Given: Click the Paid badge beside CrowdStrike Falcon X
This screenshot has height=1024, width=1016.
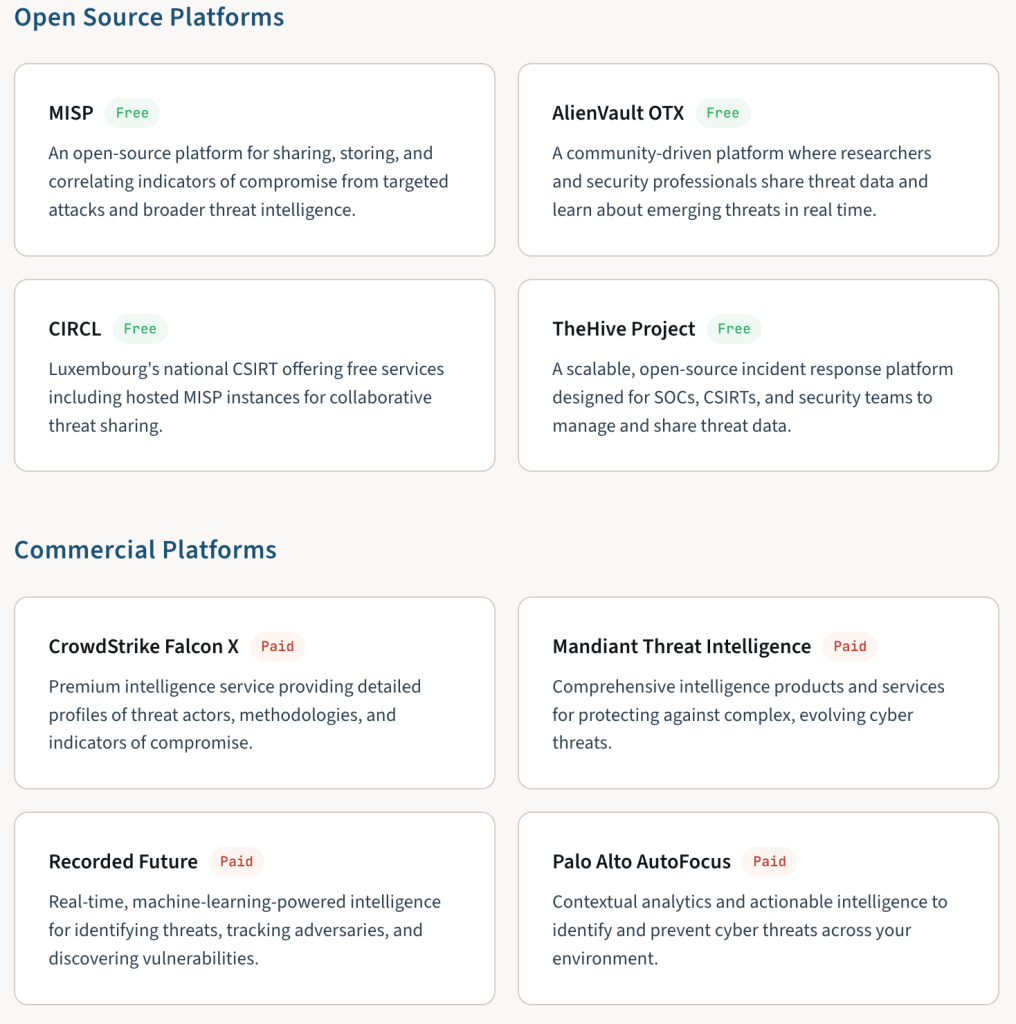Looking at the screenshot, I should (x=277, y=647).
